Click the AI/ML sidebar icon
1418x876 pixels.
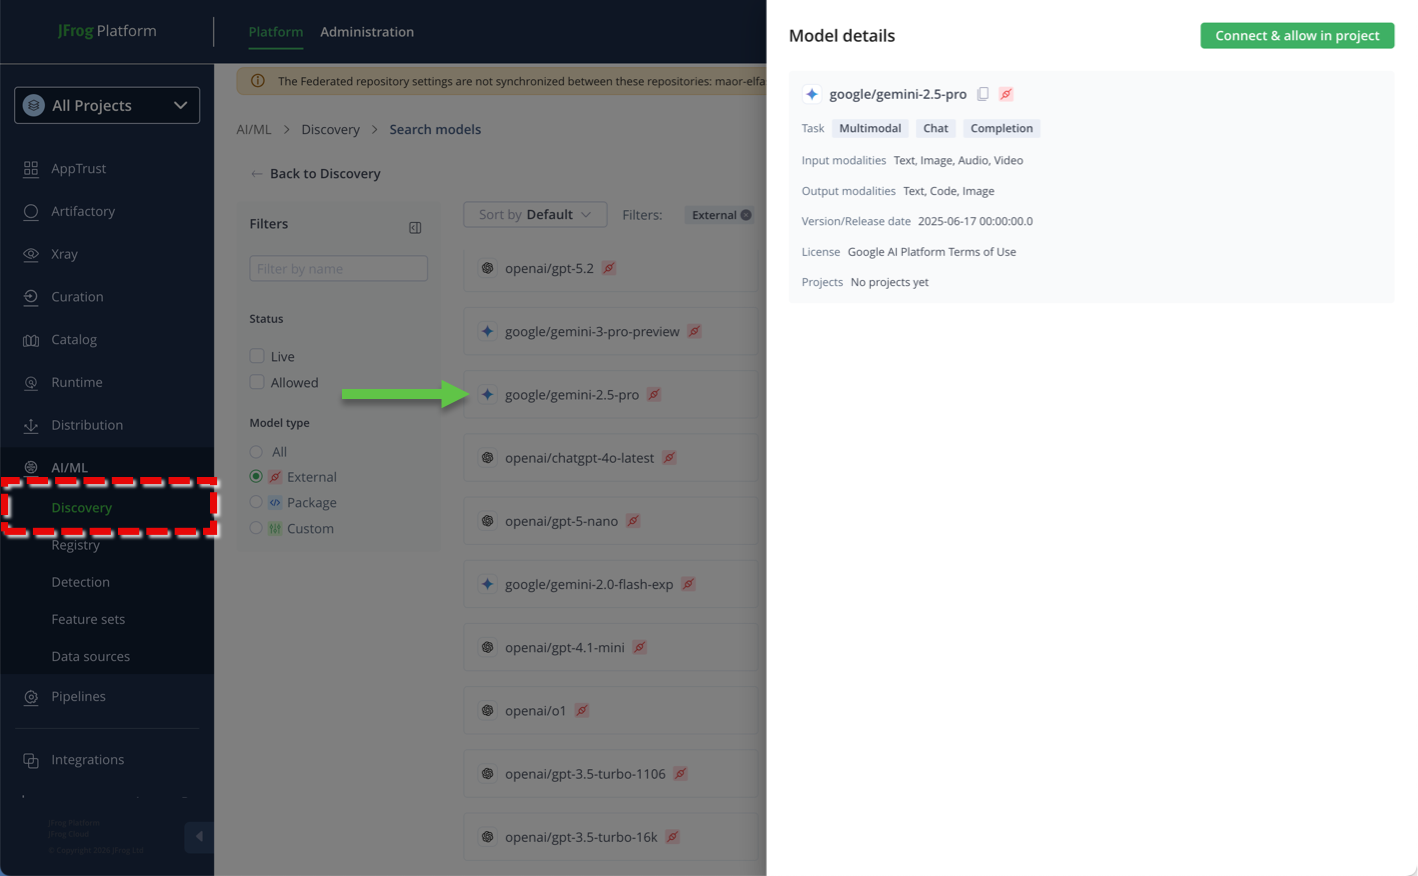pyautogui.click(x=31, y=468)
